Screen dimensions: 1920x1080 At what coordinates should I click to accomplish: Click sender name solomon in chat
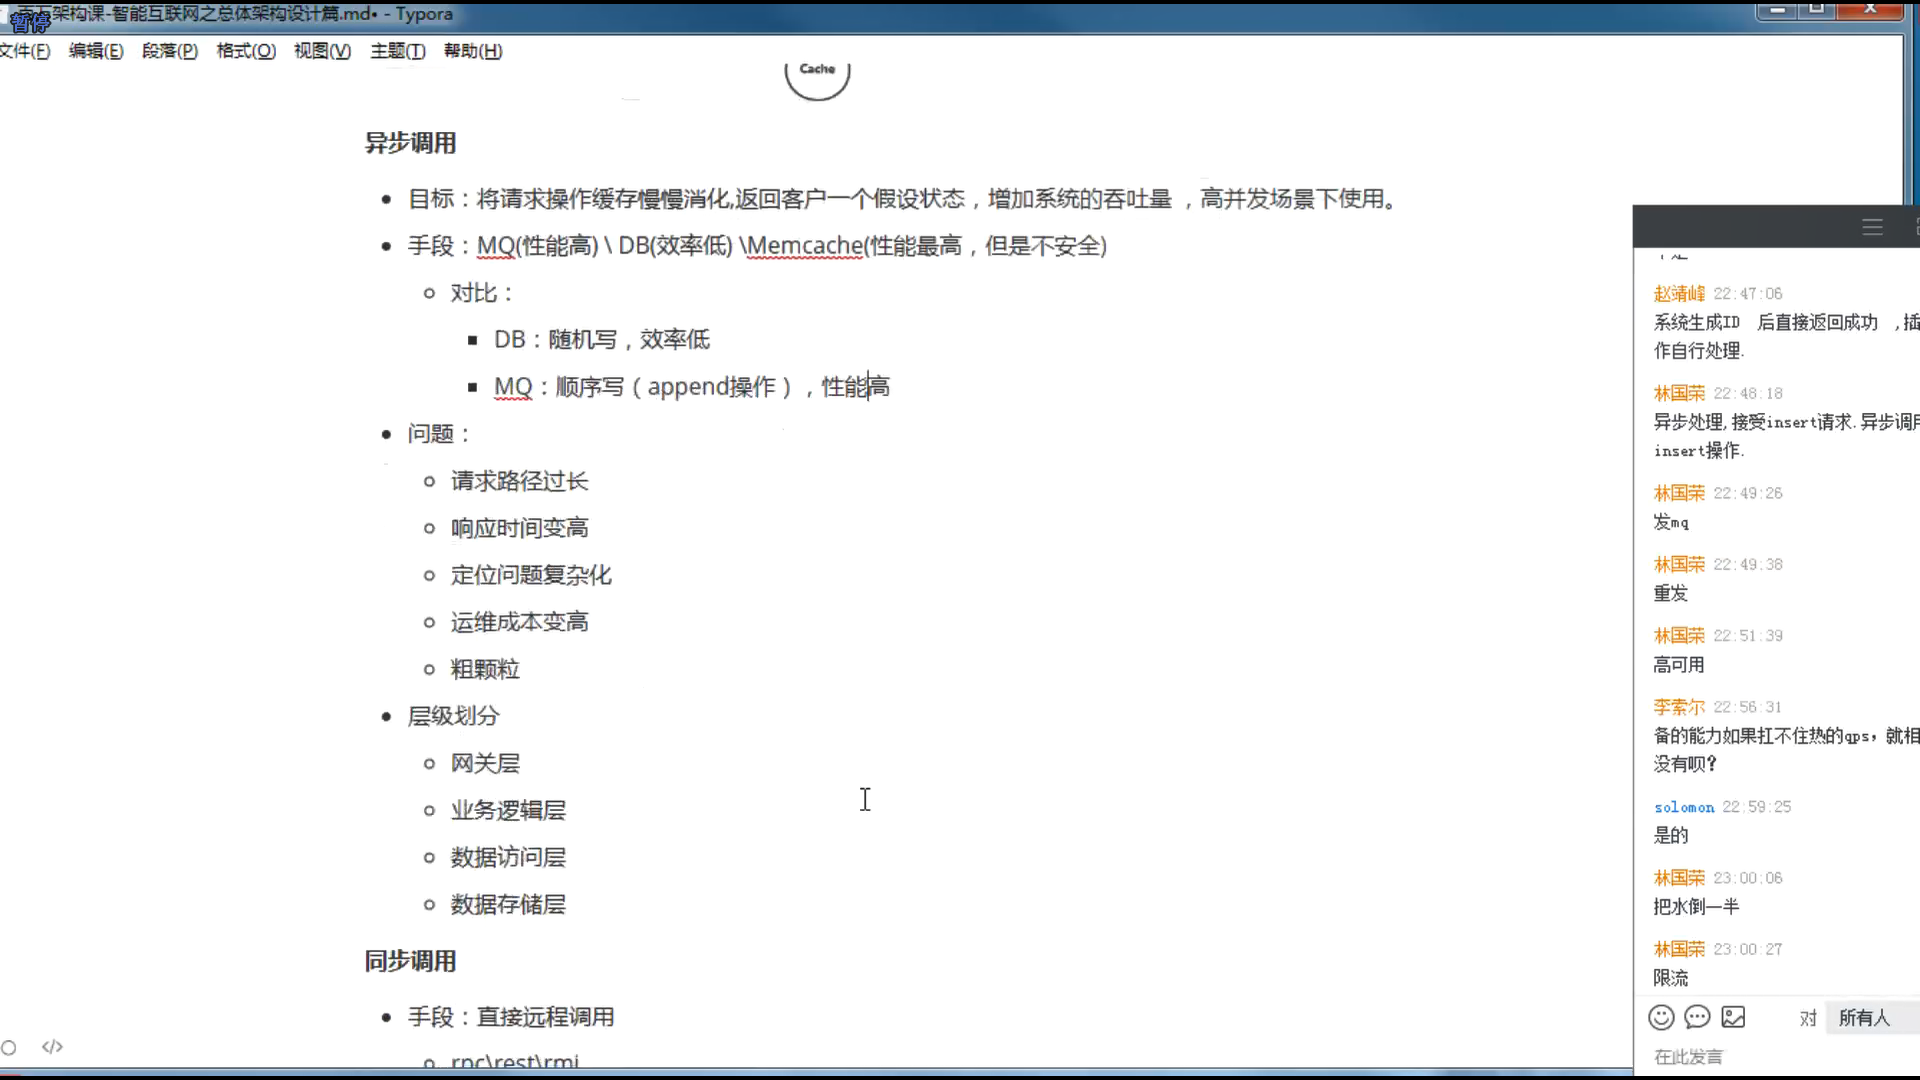click(1683, 807)
